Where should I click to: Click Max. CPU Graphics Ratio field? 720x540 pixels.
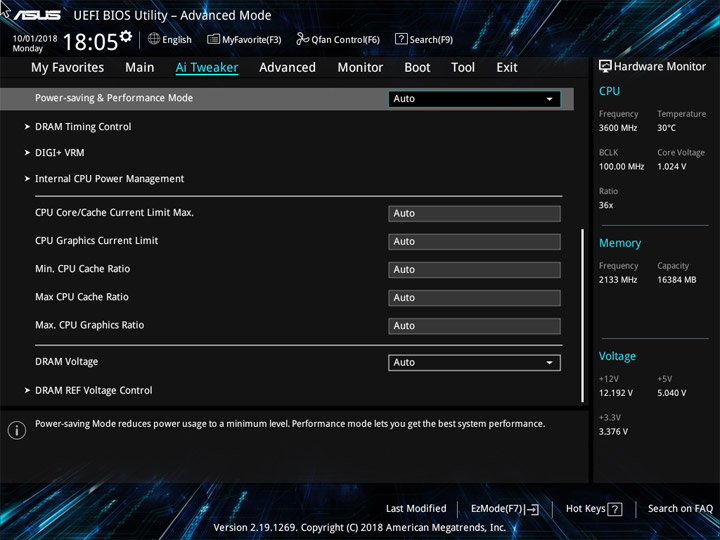point(474,326)
